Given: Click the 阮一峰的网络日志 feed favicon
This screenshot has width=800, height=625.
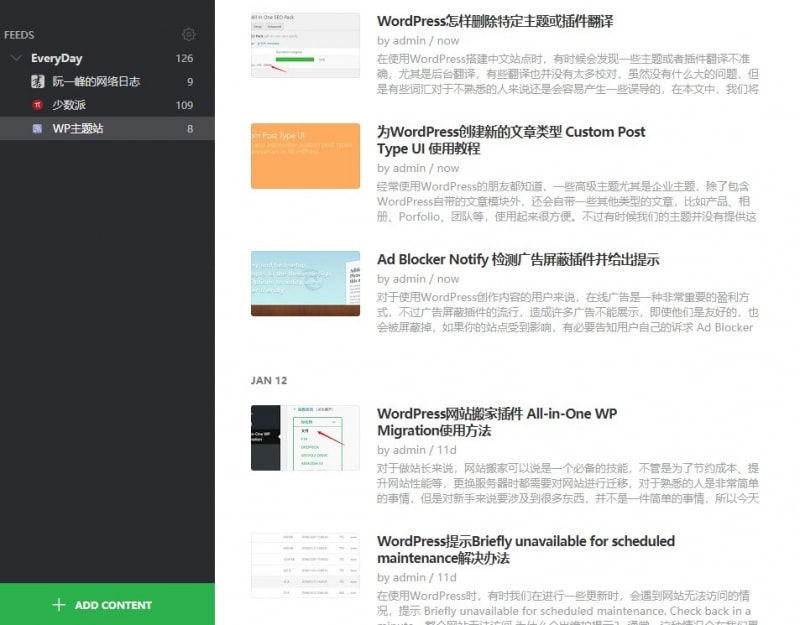Looking at the screenshot, I should coord(37,82).
